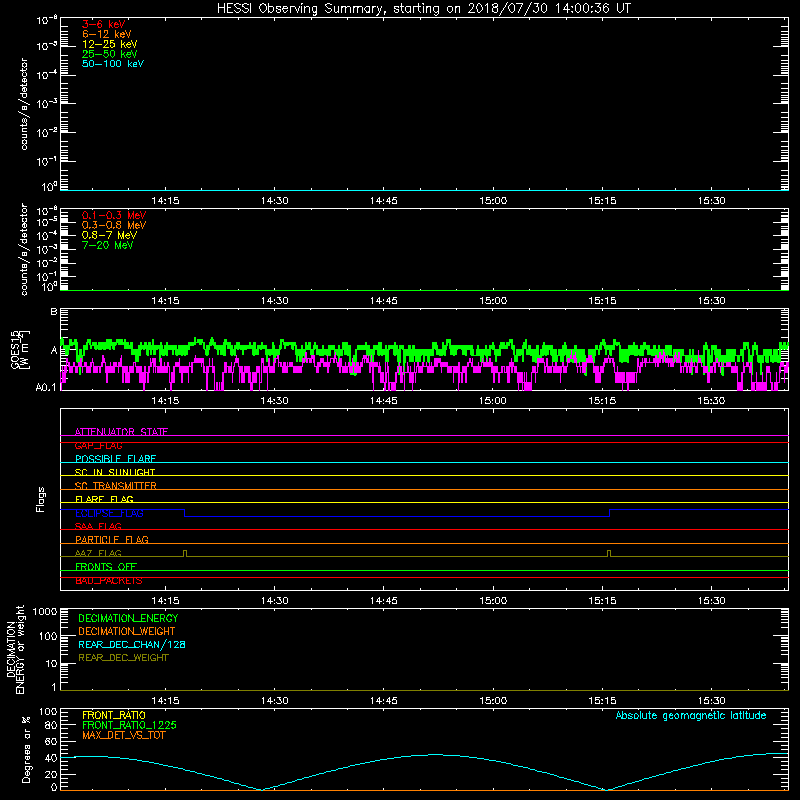Click the GOES15 W m-2 axis label
The height and width of the screenshot is (800, 800).
pos(20,349)
